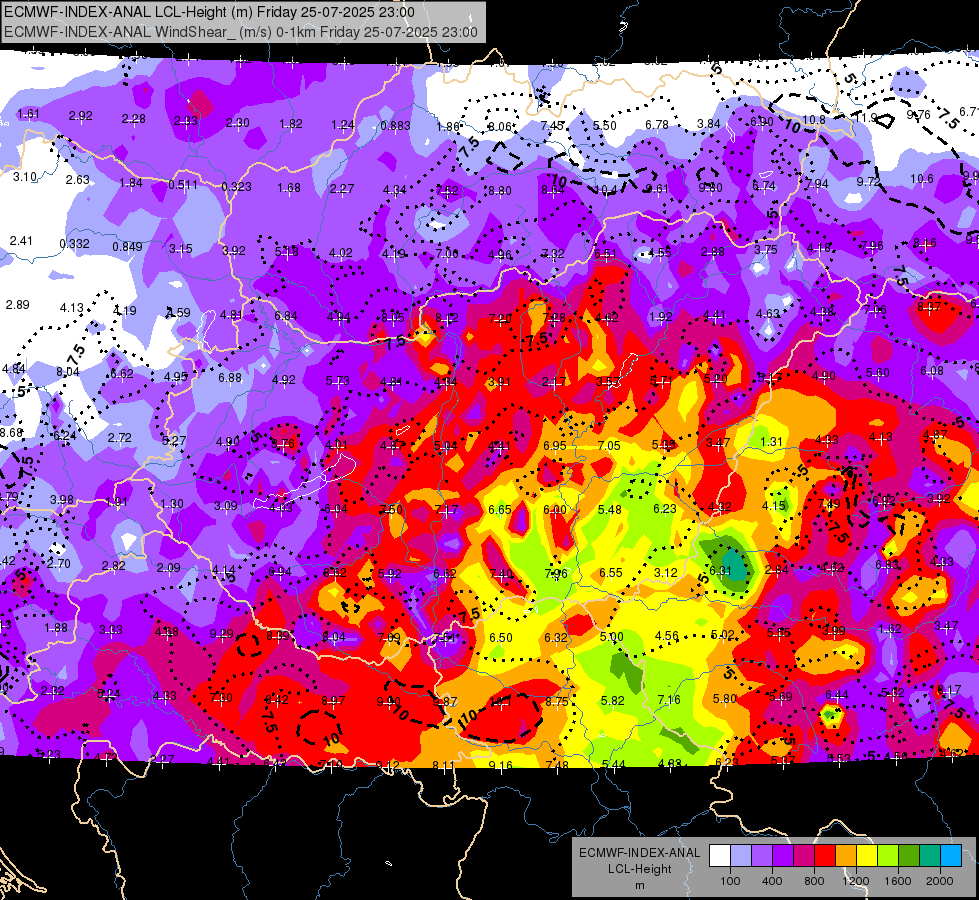Click the wind shear value '0.323'
Image resolution: width=979 pixels, height=900 pixels.
(x=236, y=187)
